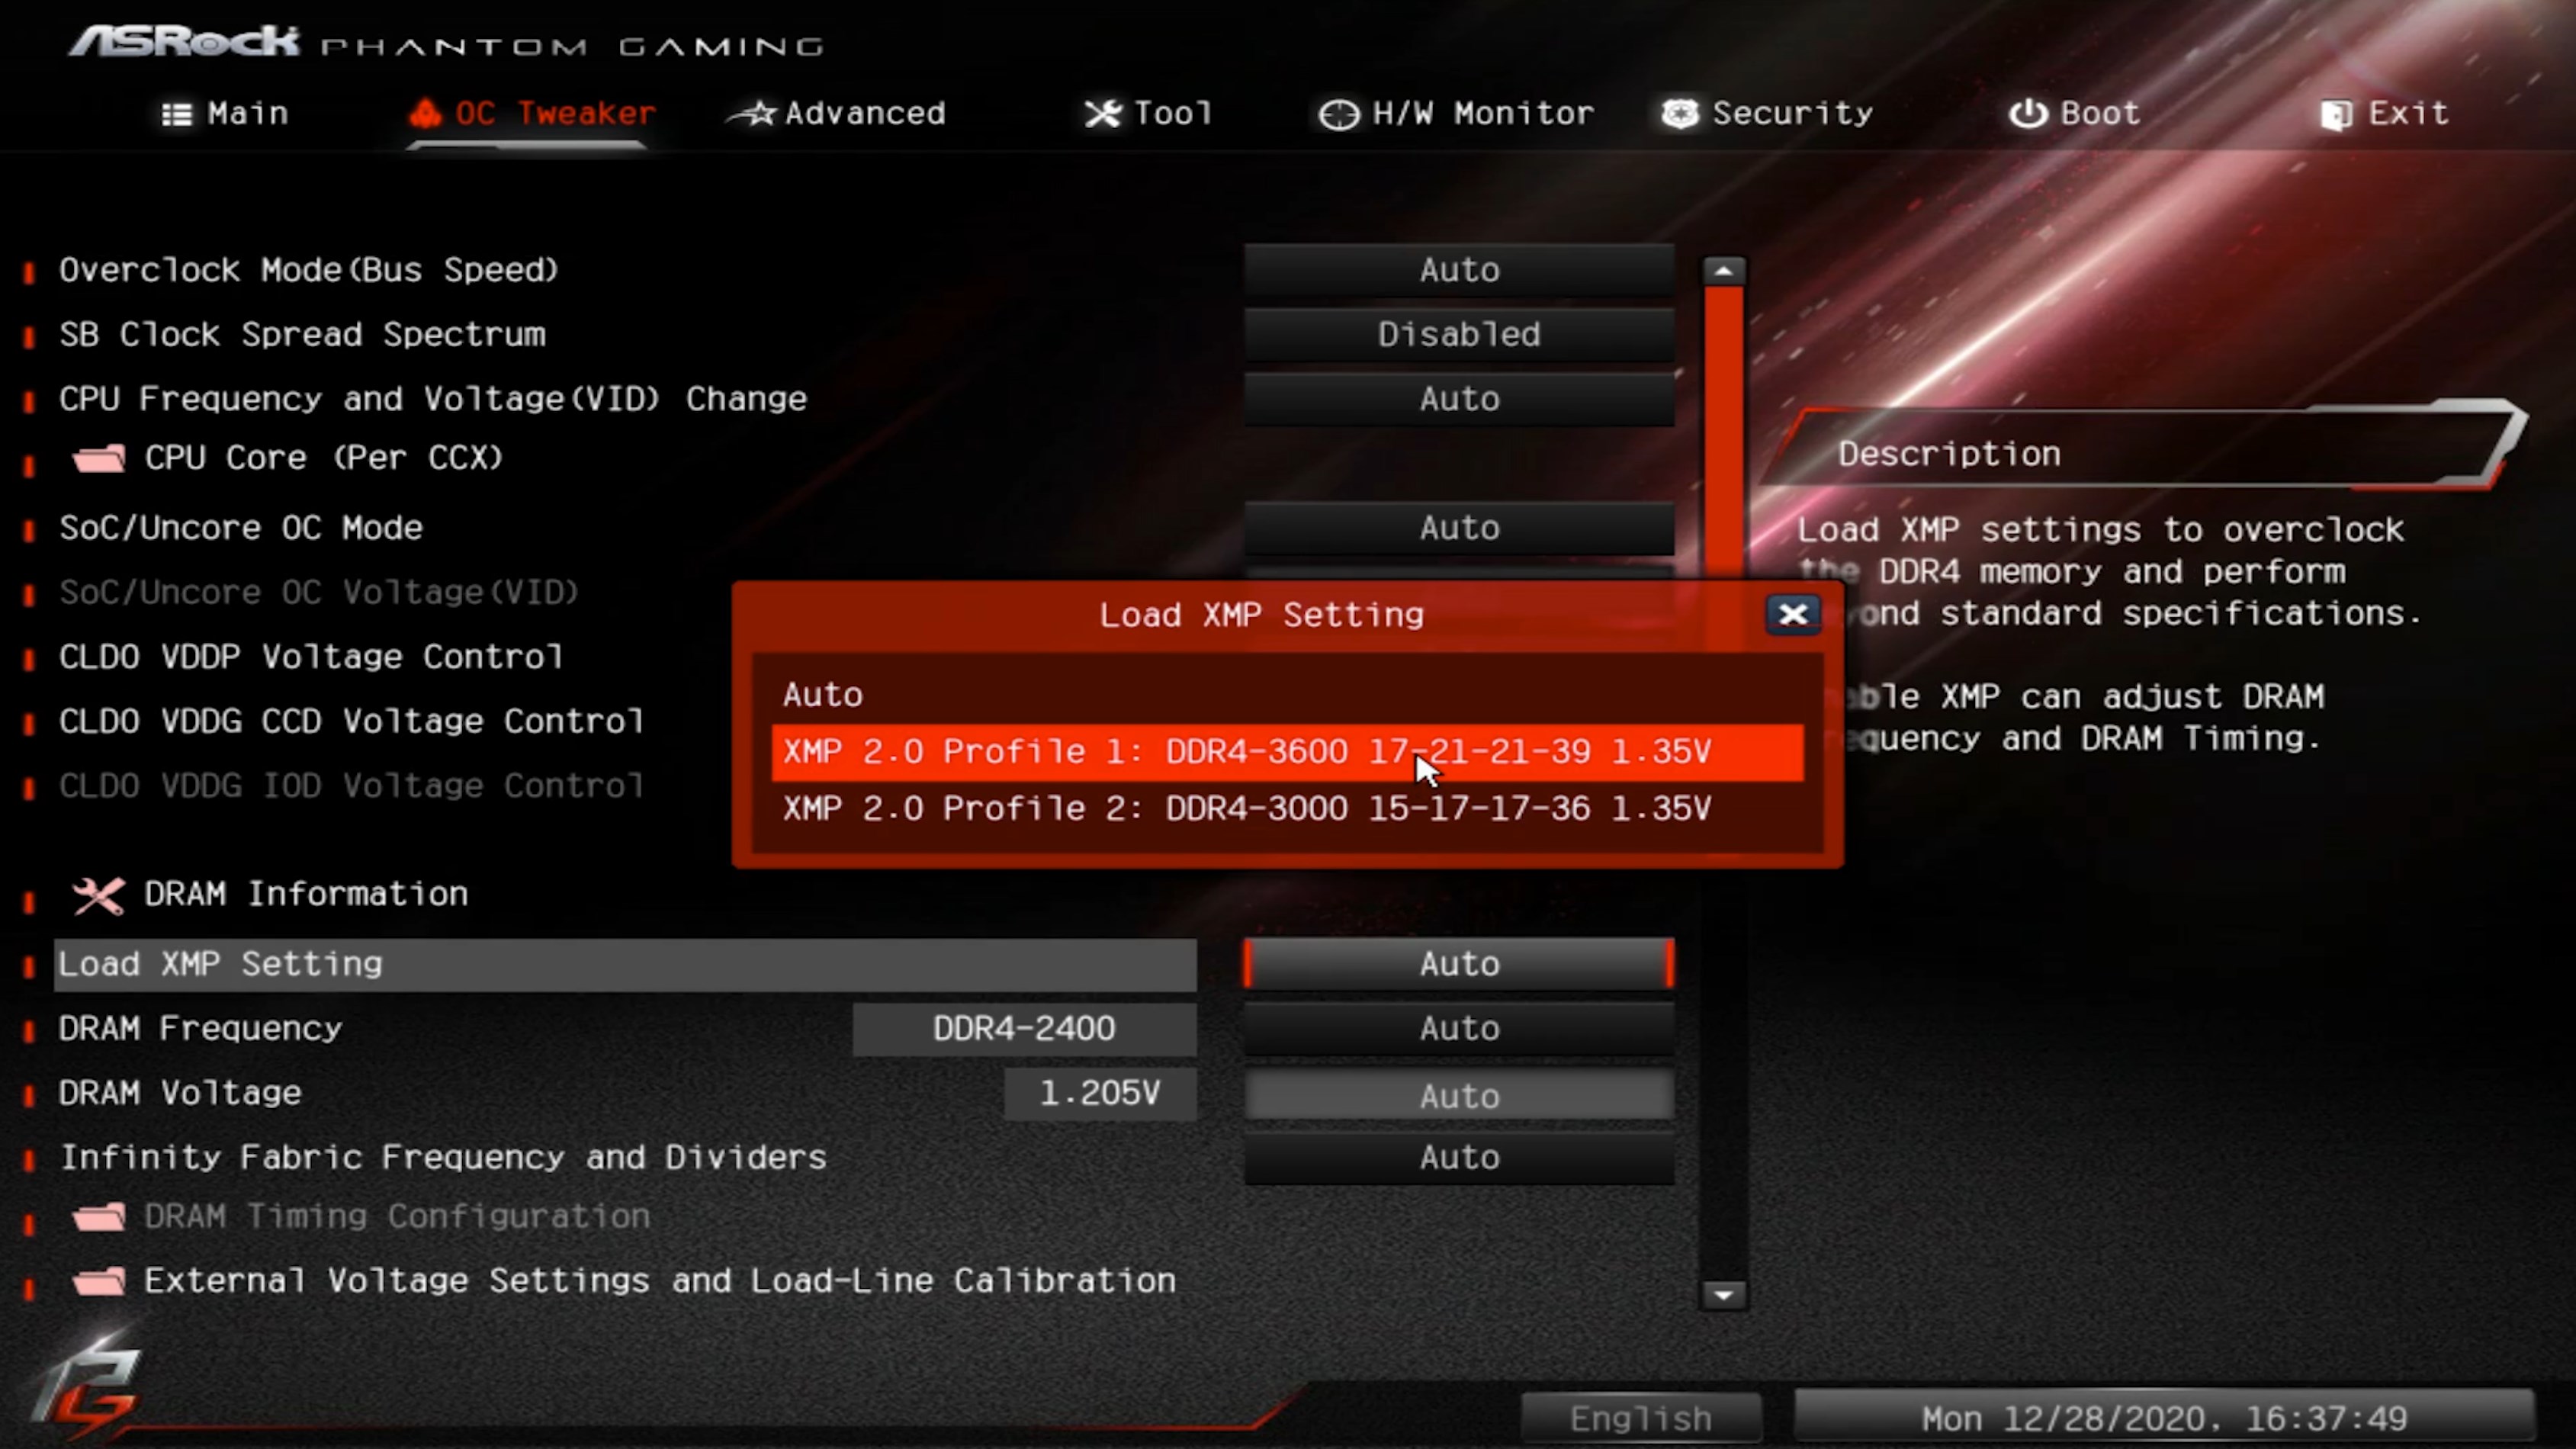Go to the Tool tab
This screenshot has width=2576, height=1449.
point(1149,113)
